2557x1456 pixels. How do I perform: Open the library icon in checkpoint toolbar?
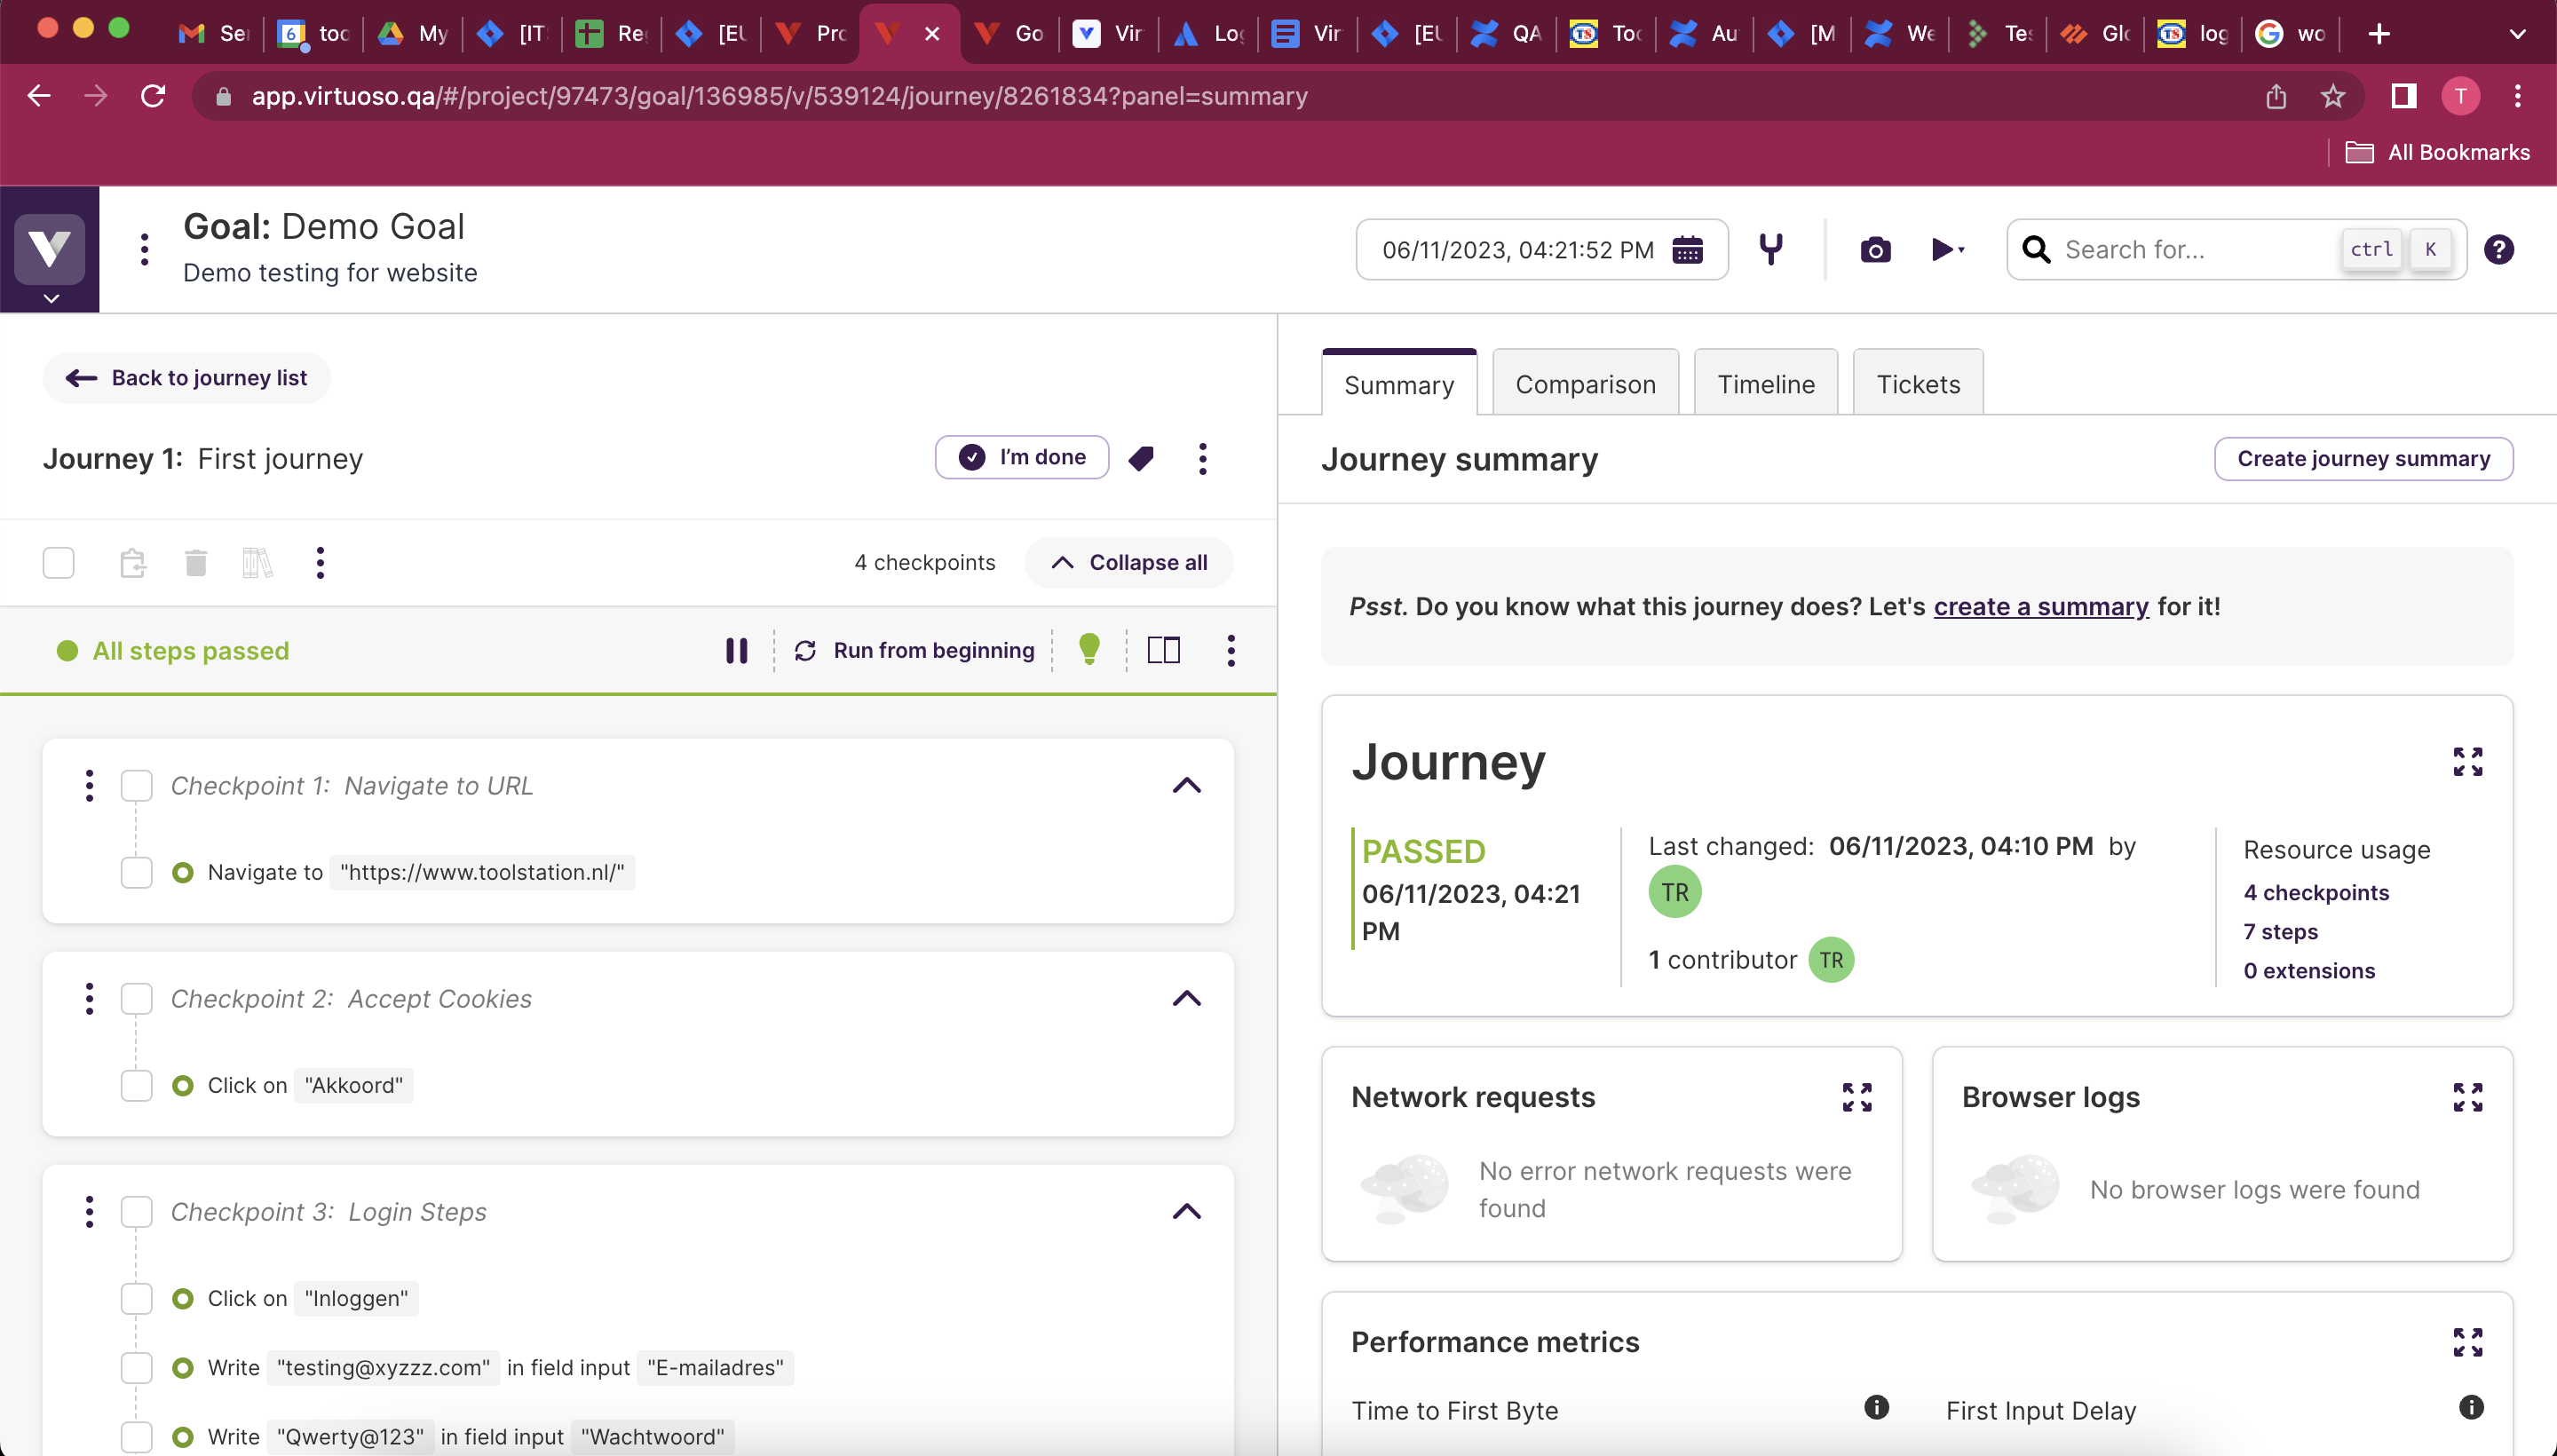coord(255,562)
